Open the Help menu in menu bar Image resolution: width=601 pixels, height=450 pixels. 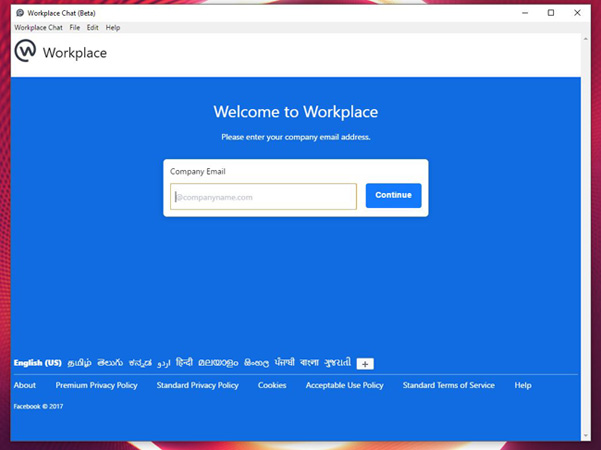(x=113, y=28)
